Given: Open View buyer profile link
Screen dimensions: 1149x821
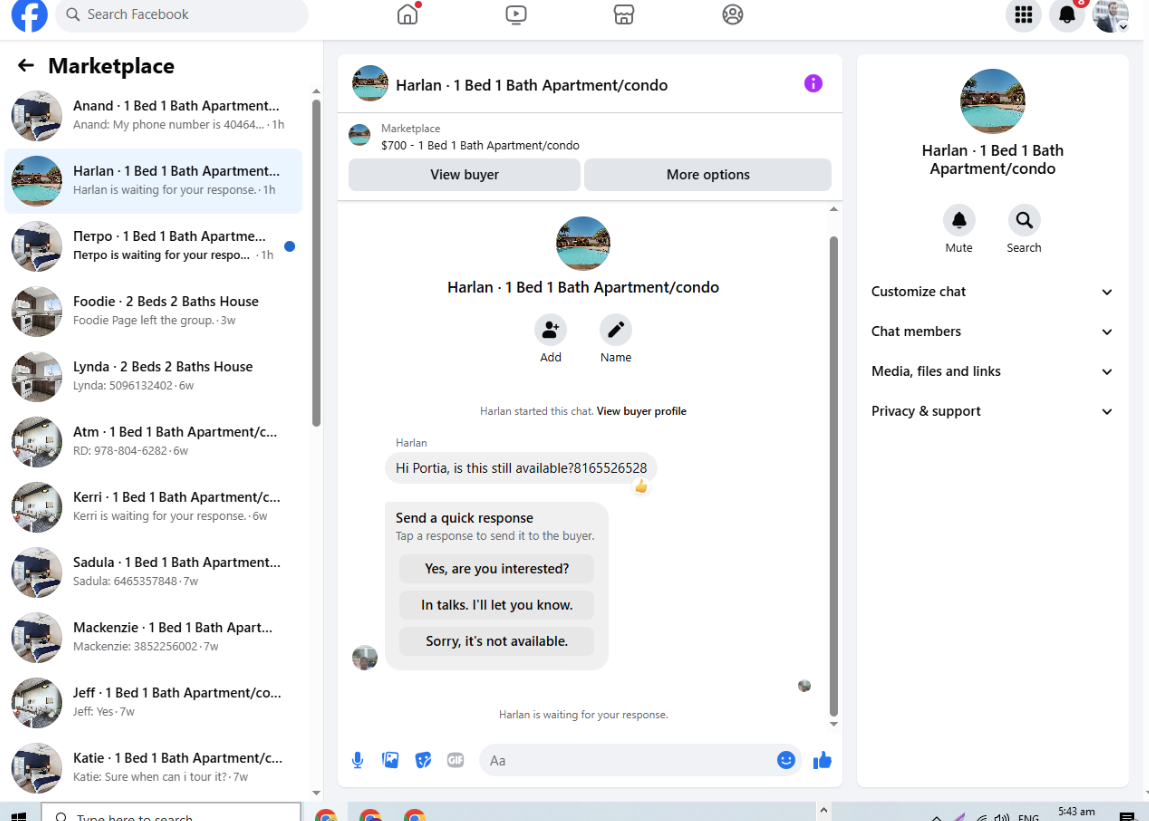Looking at the screenshot, I should point(641,411).
